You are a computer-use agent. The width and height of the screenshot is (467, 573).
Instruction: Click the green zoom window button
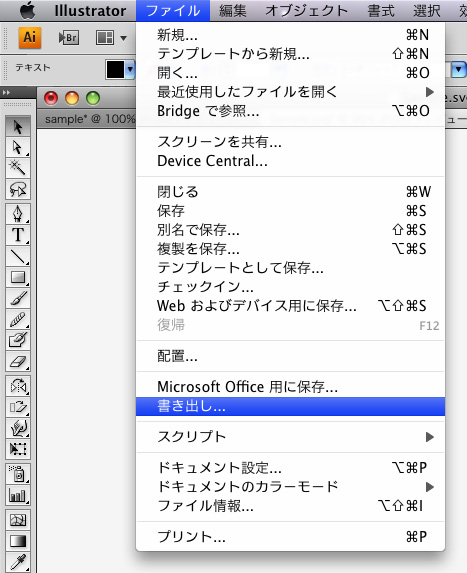click(x=93, y=98)
